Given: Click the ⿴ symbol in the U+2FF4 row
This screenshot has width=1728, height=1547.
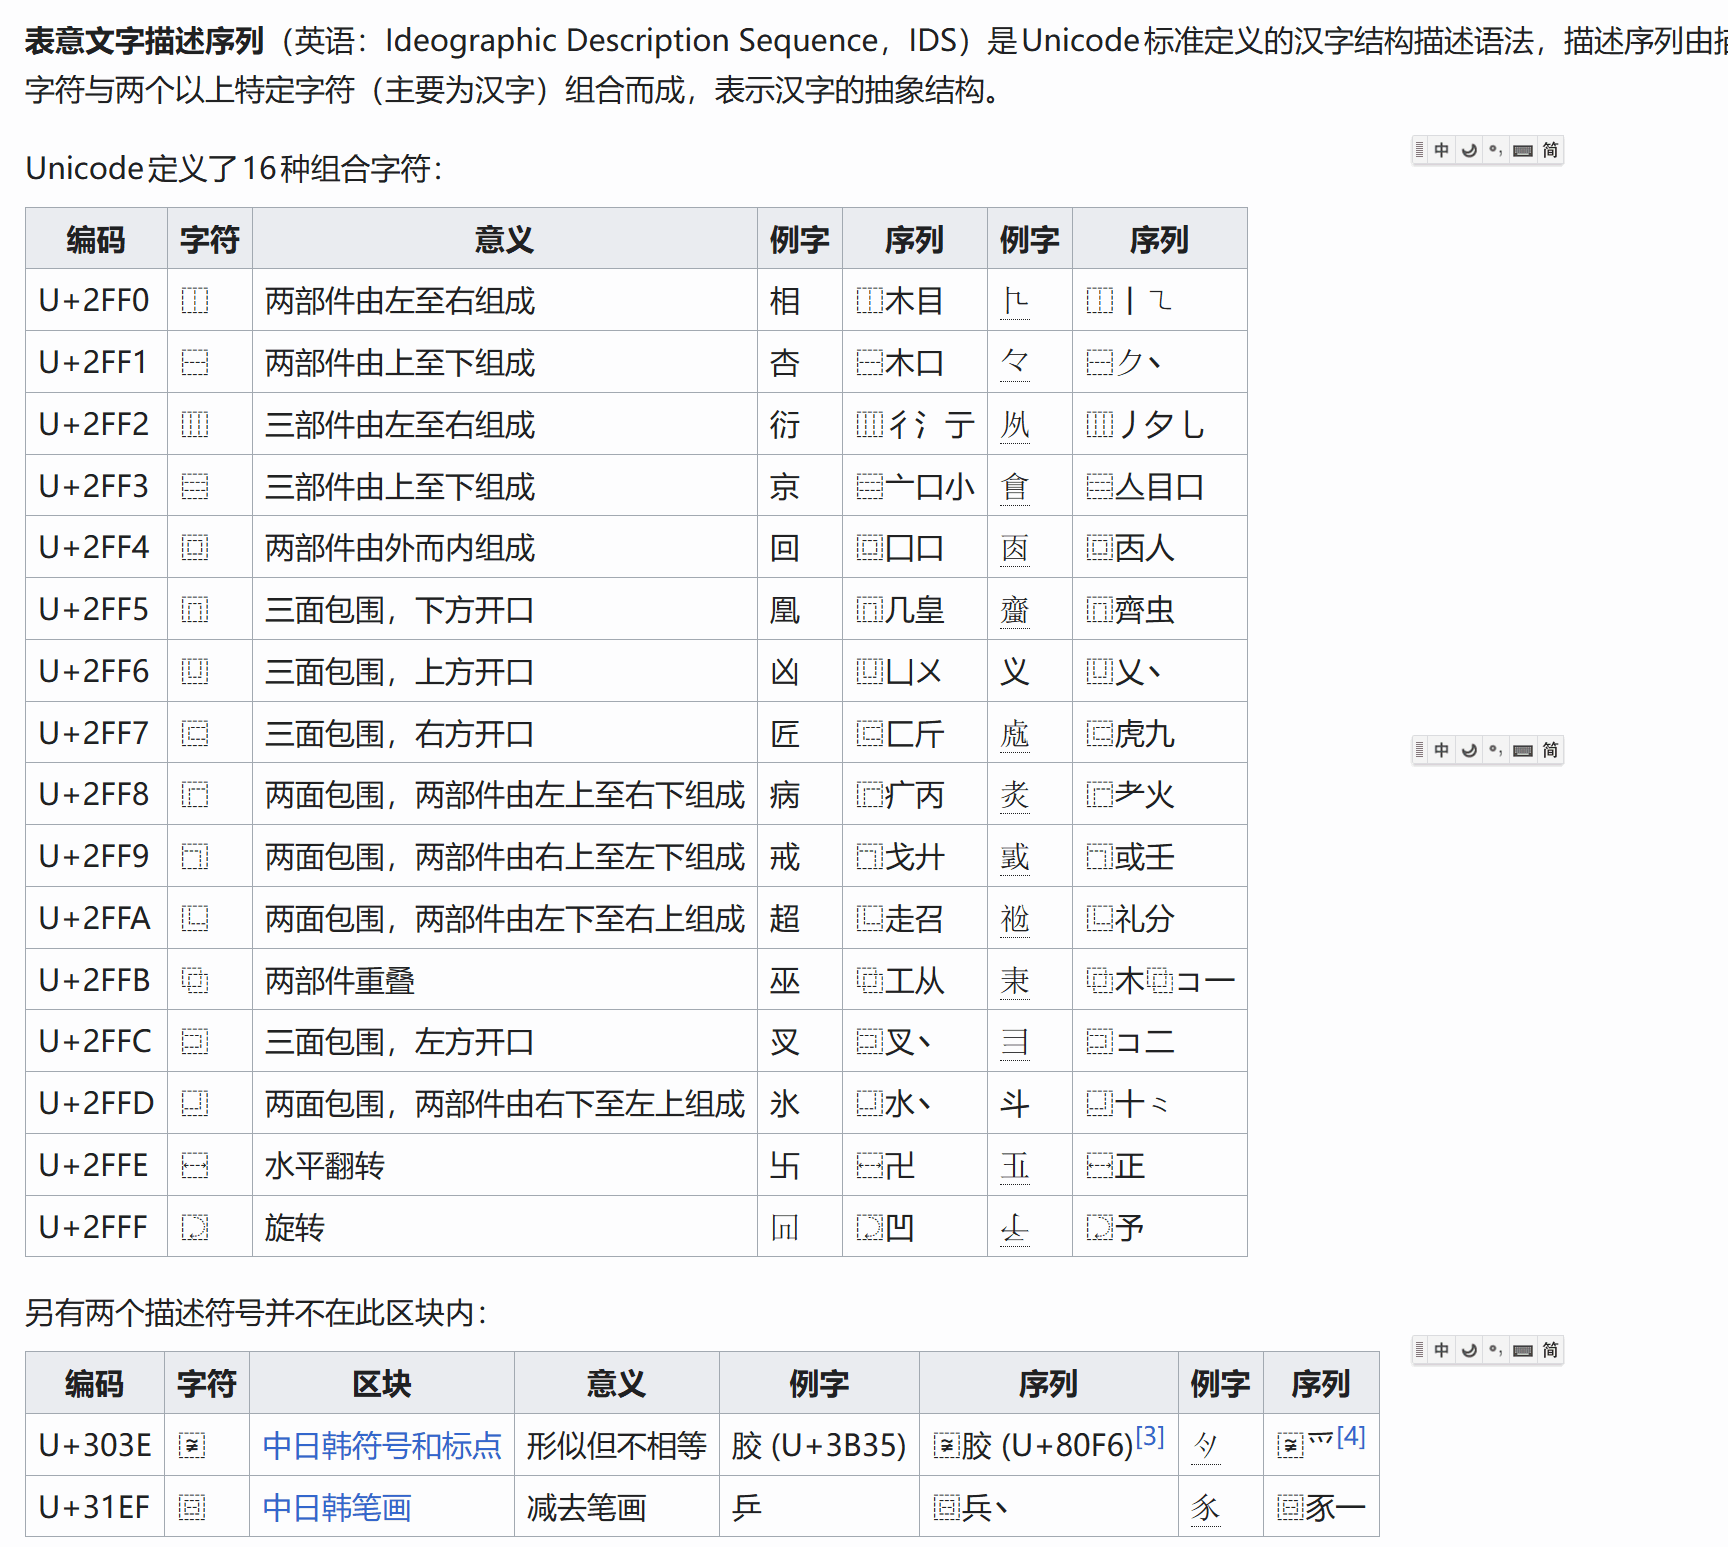Looking at the screenshot, I should pyautogui.click(x=195, y=547).
